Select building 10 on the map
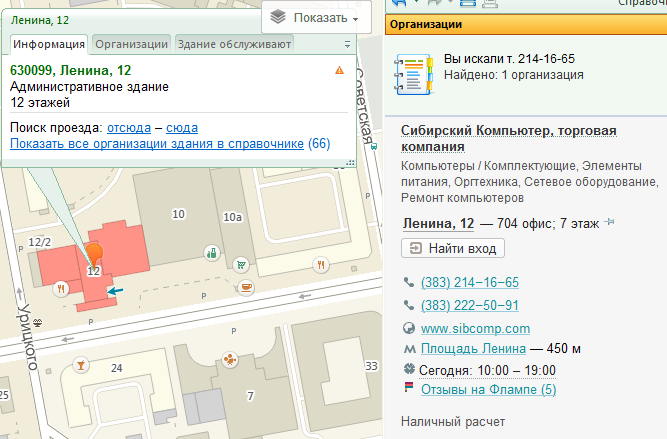667x439 pixels. [179, 214]
